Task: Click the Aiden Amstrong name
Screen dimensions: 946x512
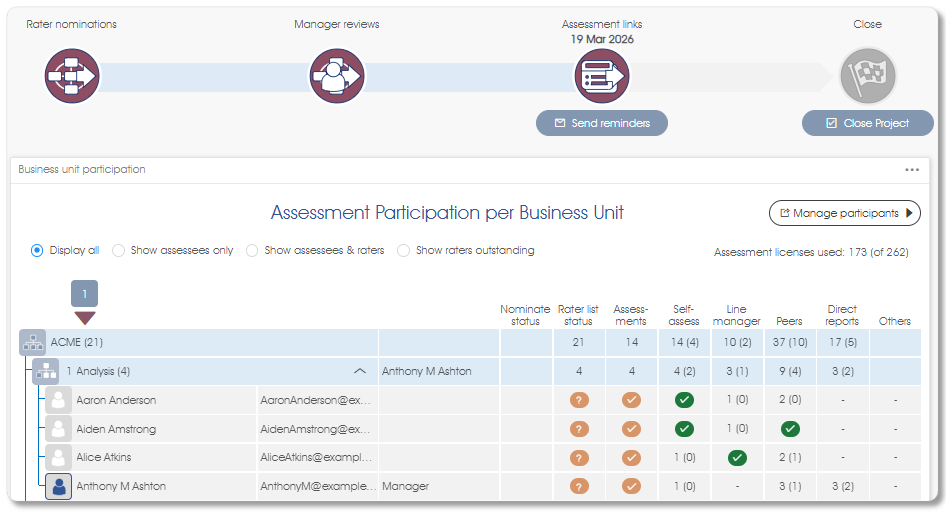Action: click(x=116, y=429)
